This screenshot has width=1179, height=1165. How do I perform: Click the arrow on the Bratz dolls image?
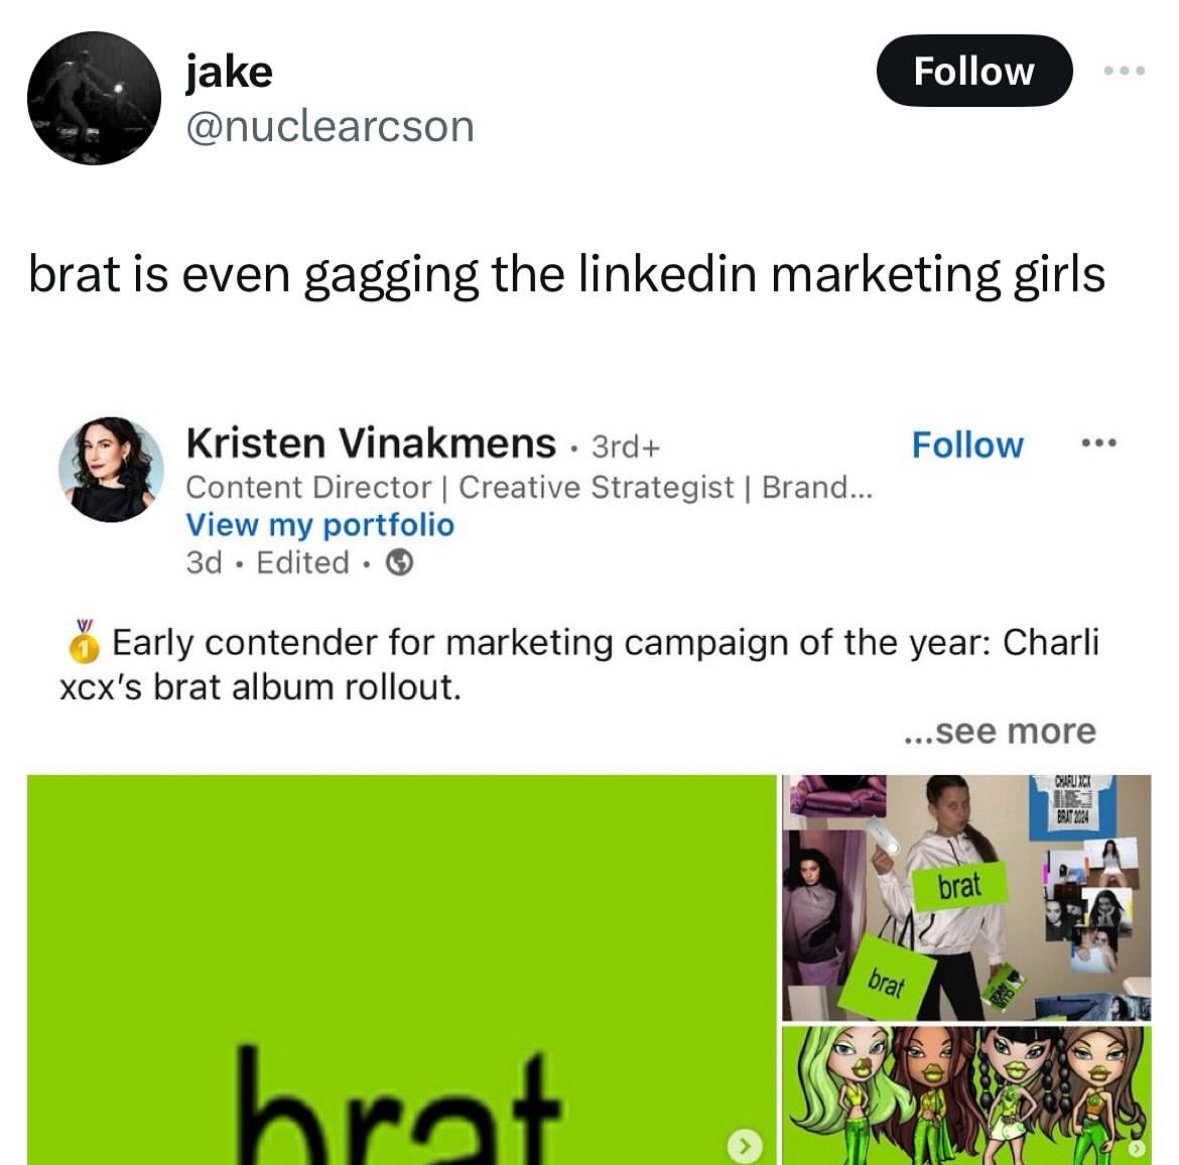click(1138, 1148)
